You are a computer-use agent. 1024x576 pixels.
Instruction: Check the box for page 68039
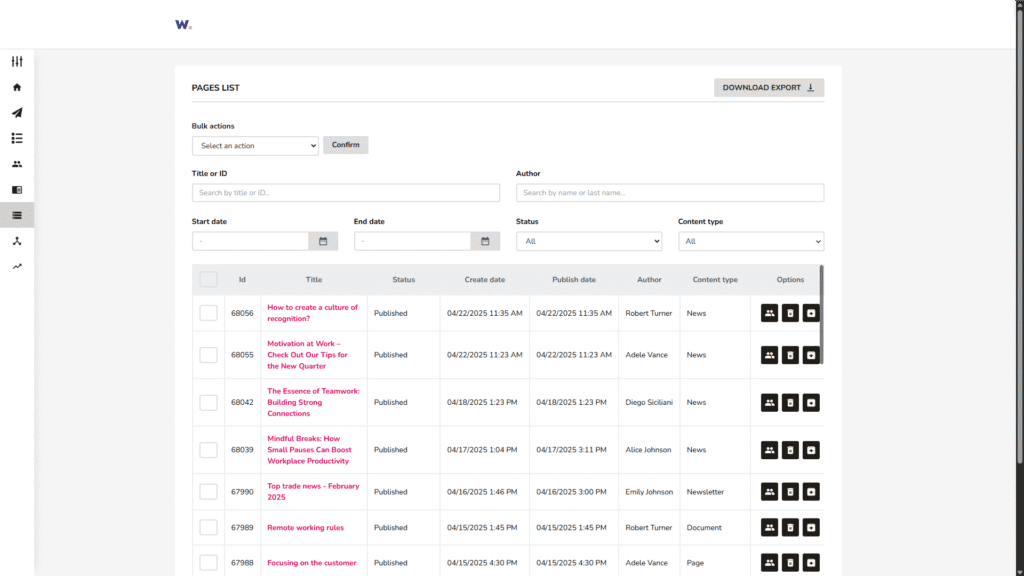click(208, 450)
